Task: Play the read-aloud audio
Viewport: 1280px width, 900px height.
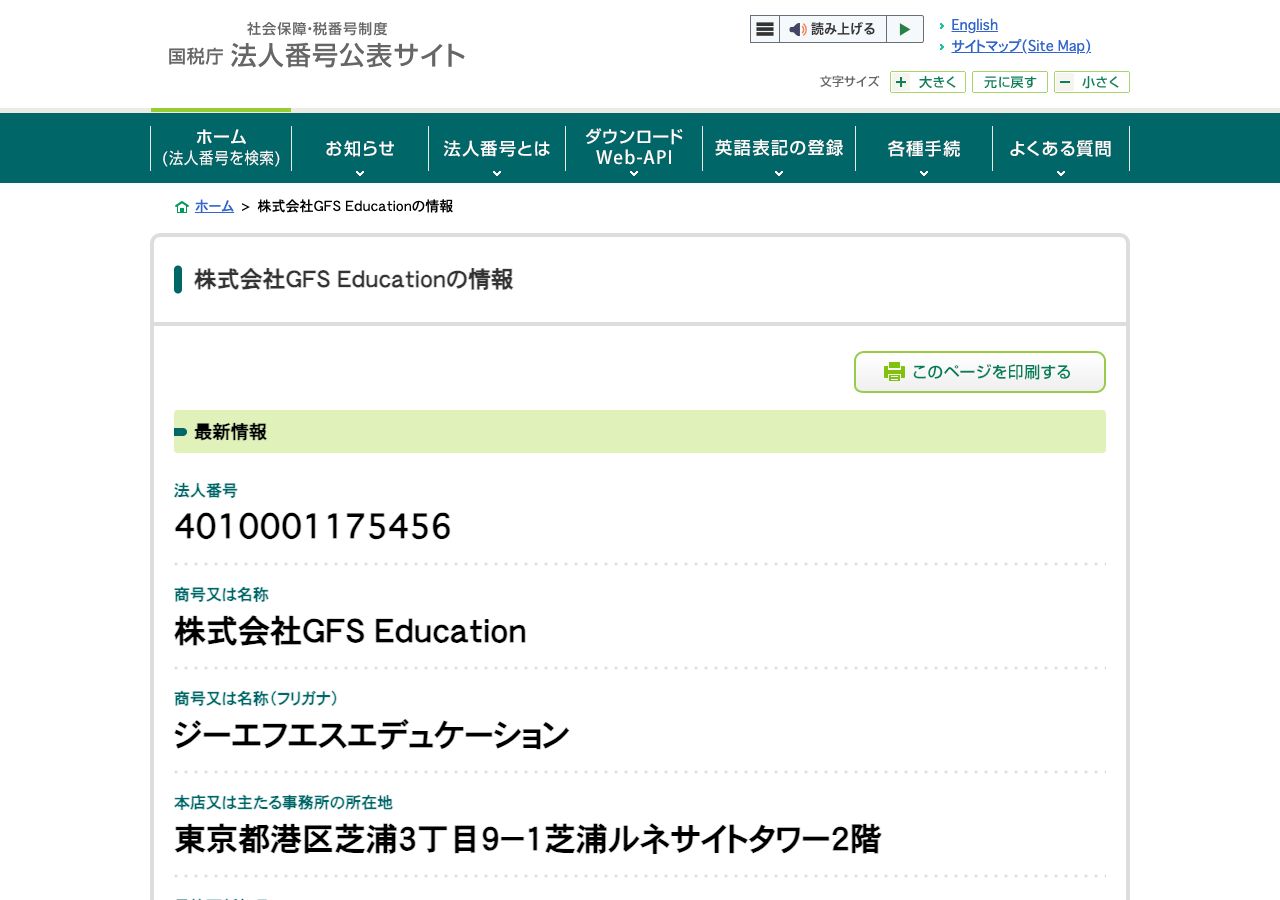Action: point(905,29)
